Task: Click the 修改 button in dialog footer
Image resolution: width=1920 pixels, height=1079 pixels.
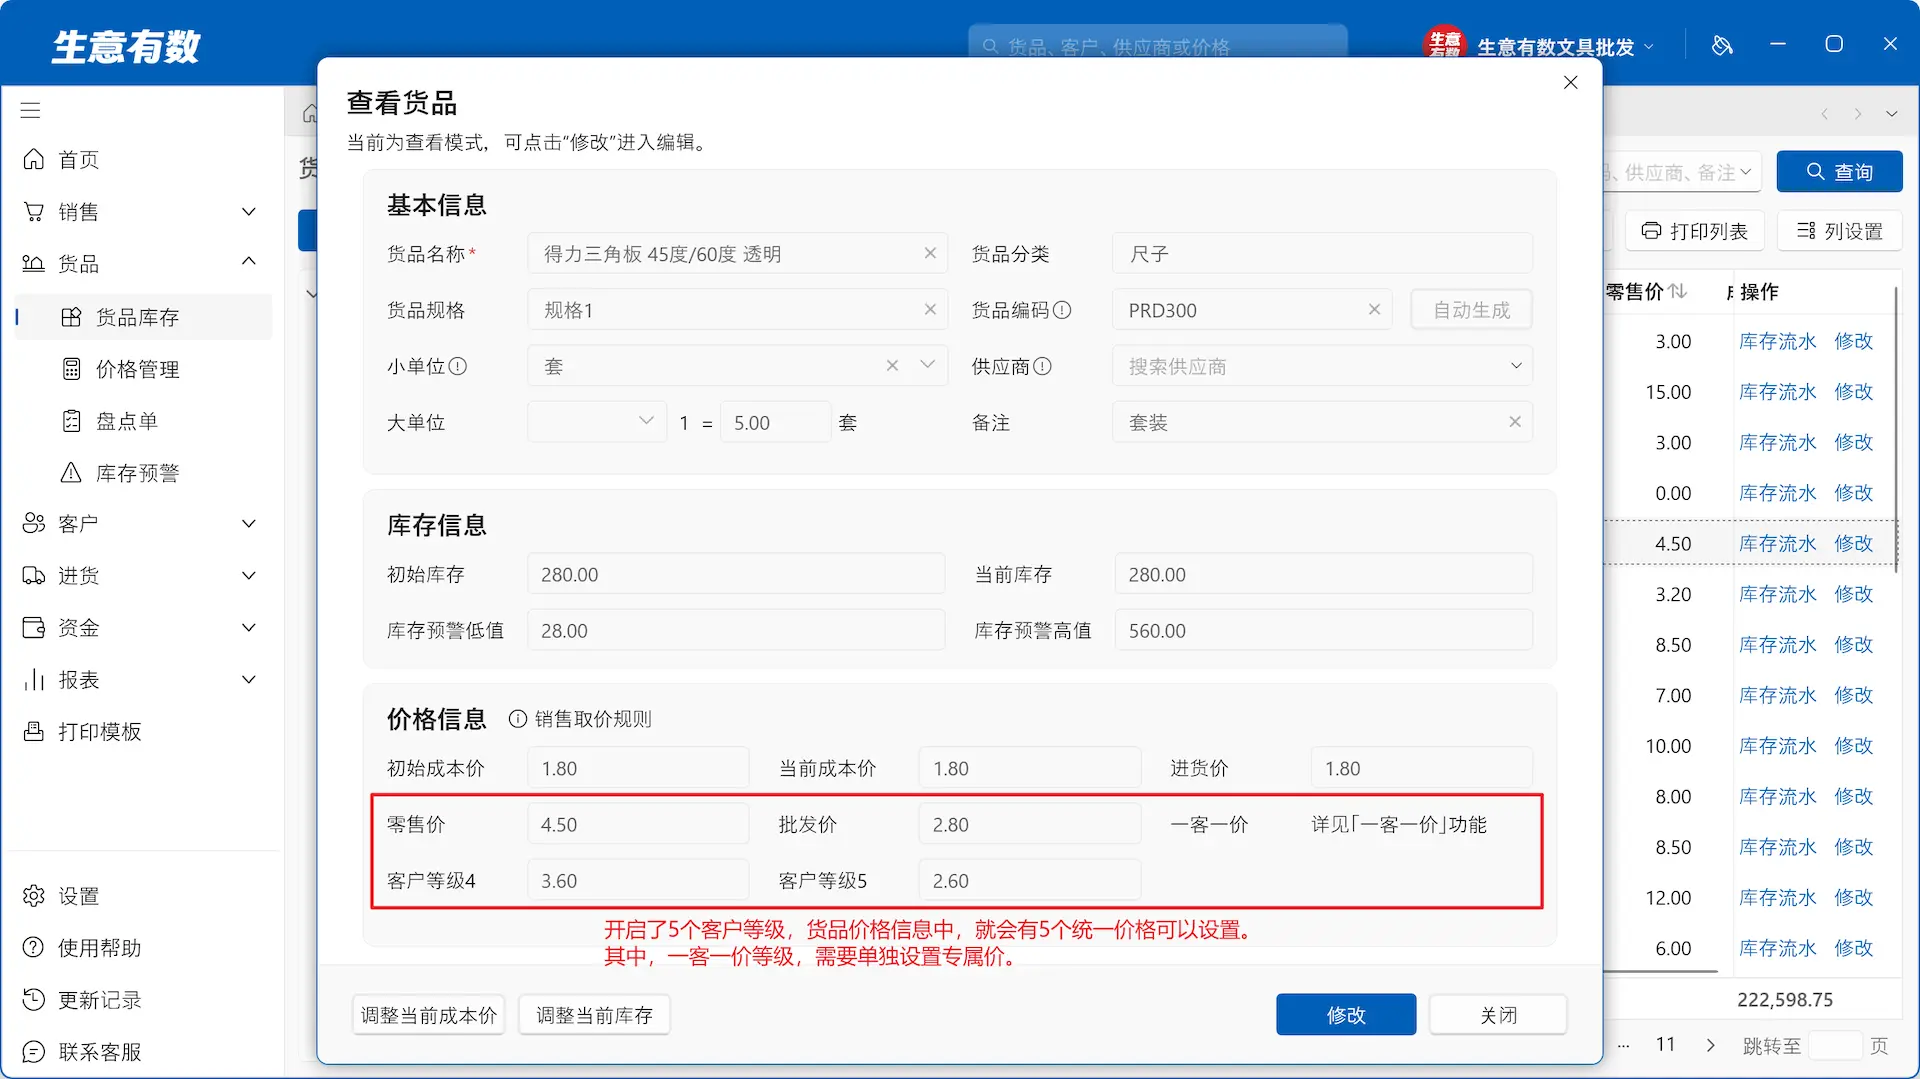Action: [1346, 1015]
